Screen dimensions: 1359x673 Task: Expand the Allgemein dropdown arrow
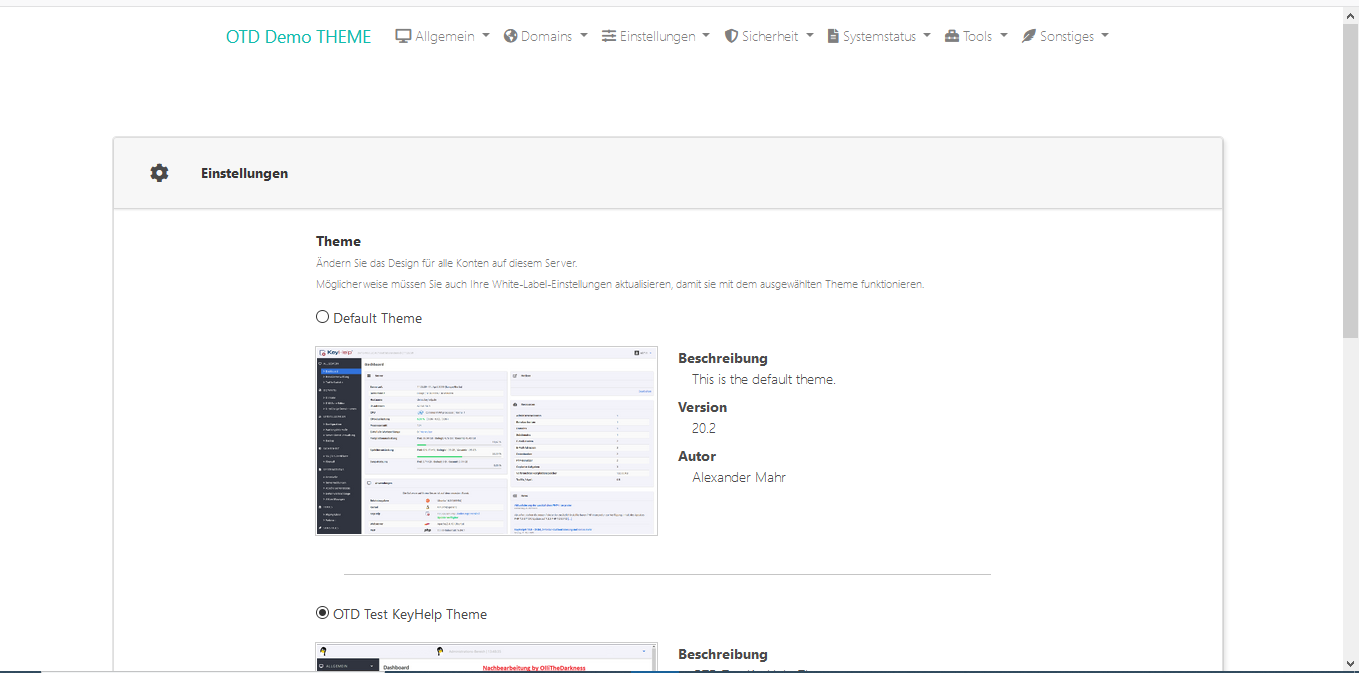486,36
